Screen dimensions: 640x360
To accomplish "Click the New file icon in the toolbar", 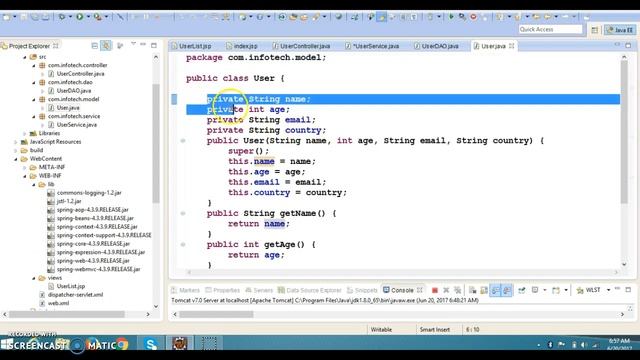I will [6, 17].
